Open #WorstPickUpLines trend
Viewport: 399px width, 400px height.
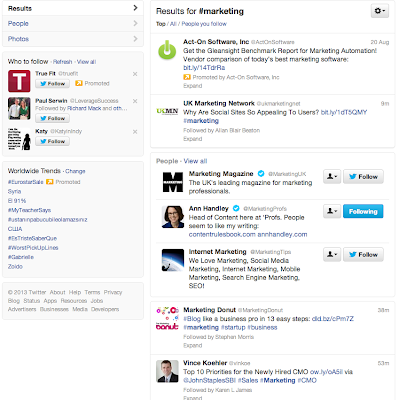pos(33,248)
